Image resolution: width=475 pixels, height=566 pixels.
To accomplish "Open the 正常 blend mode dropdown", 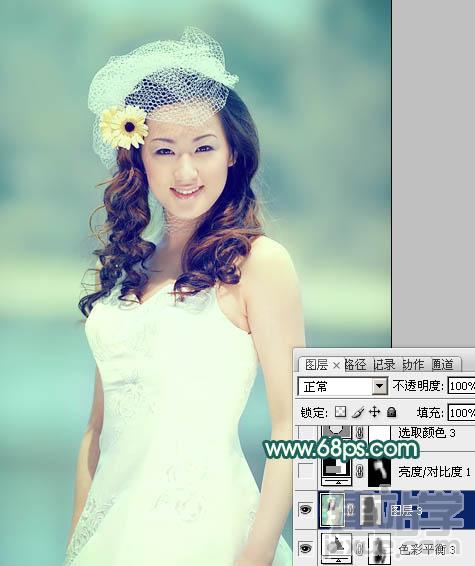I will [343, 387].
